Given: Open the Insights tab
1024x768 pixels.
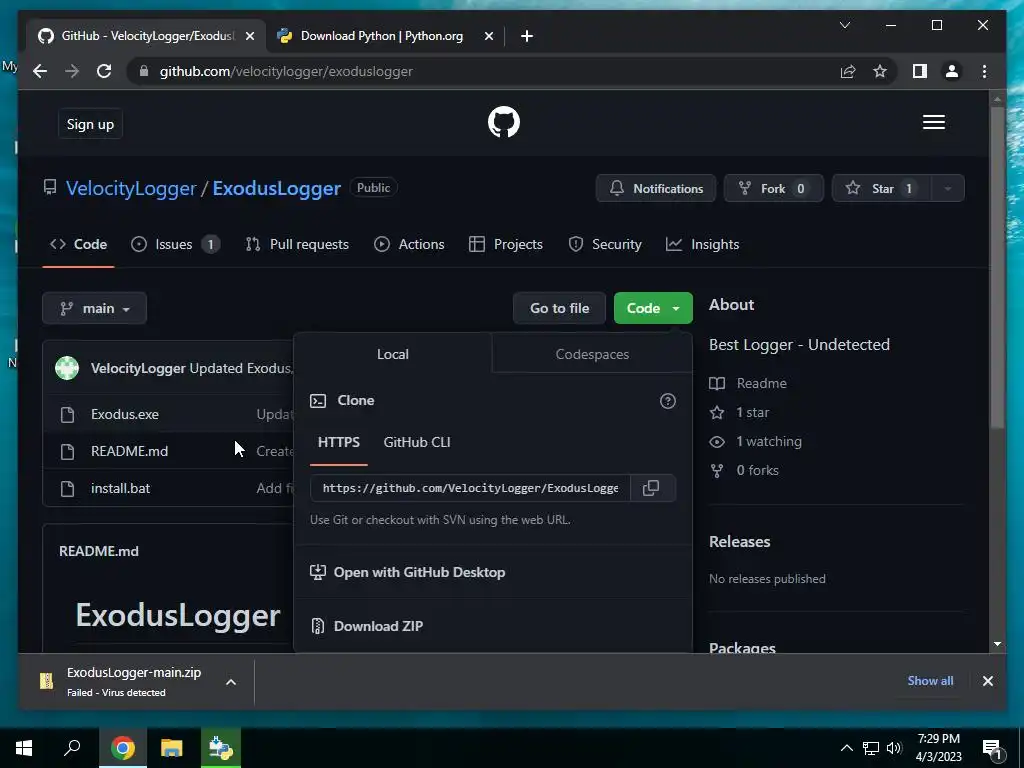Looking at the screenshot, I should pos(703,244).
